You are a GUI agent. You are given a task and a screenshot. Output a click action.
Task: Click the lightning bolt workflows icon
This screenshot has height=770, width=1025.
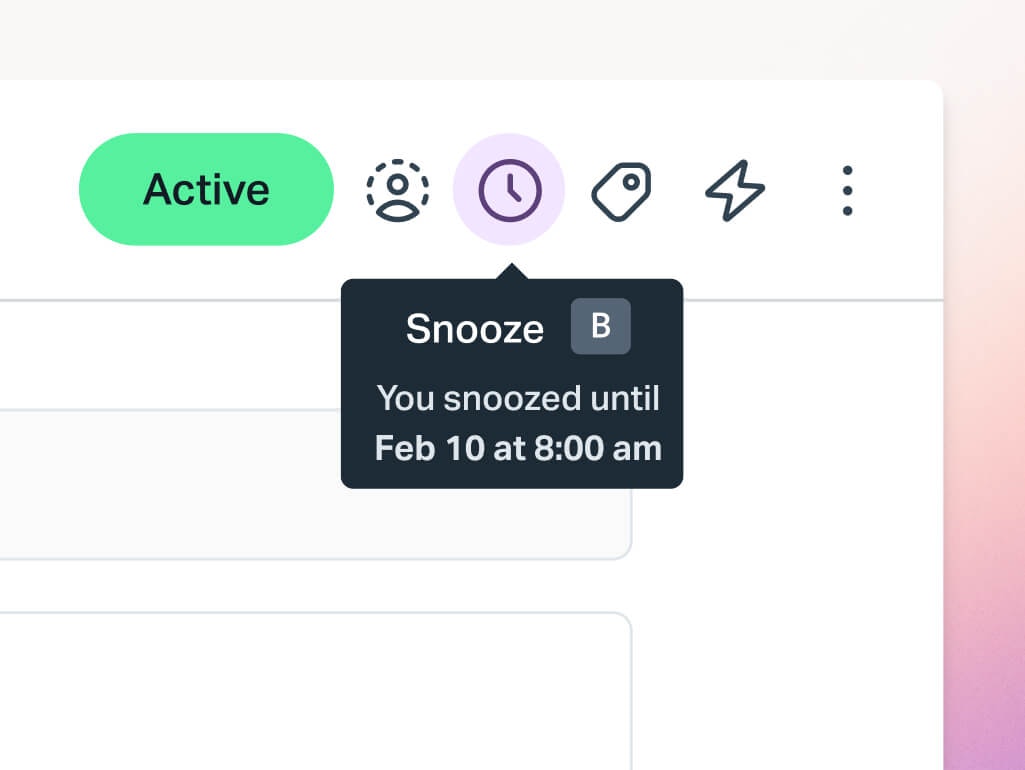click(735, 190)
